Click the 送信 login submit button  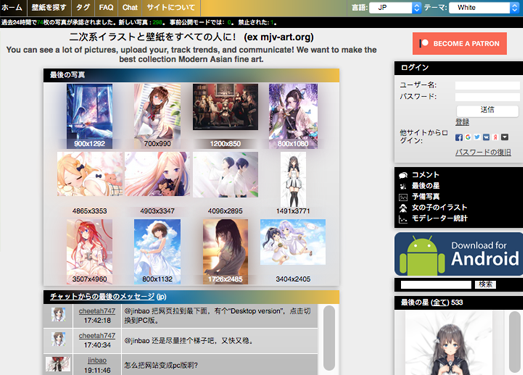click(487, 110)
